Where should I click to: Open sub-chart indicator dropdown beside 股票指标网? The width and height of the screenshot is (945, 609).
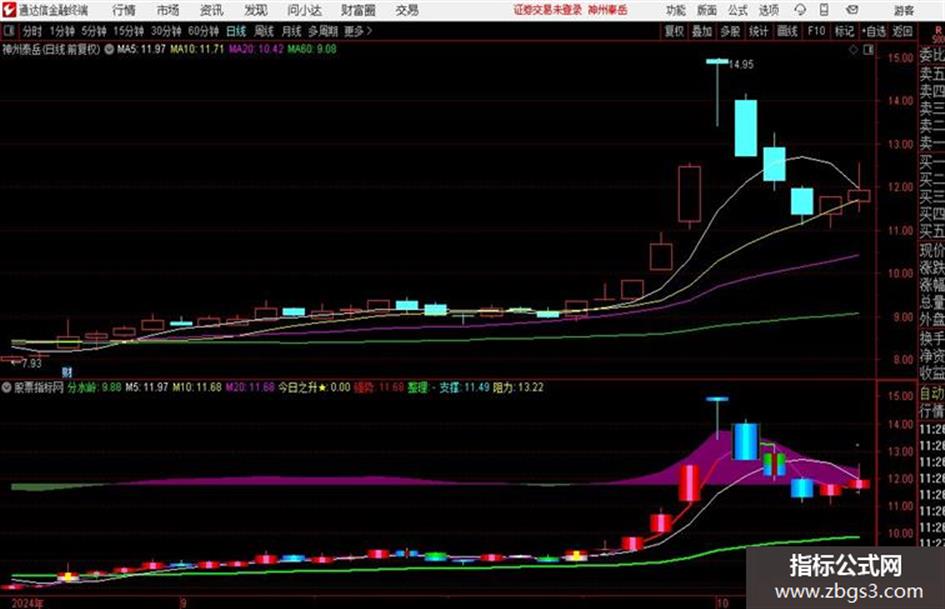pos(7,388)
